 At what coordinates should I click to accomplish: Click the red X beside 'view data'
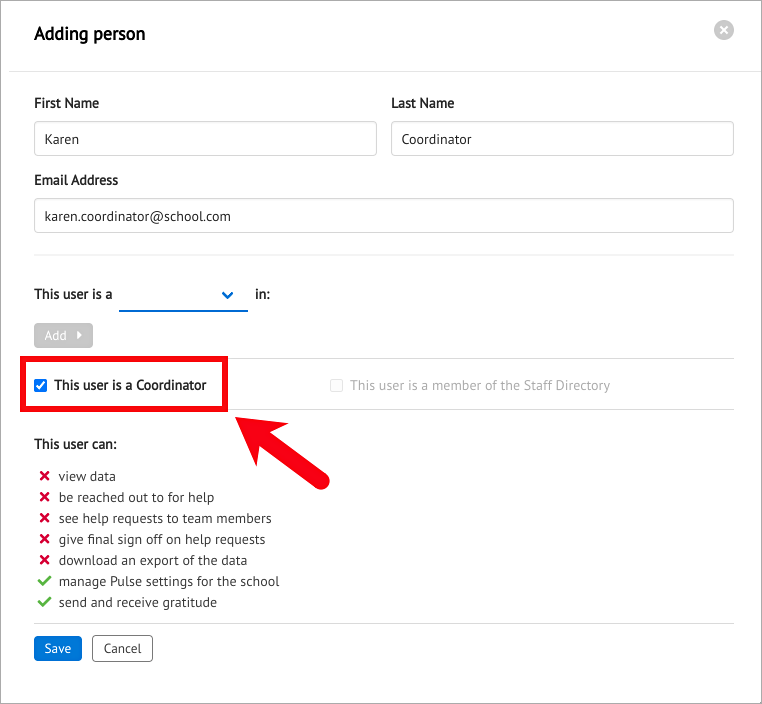[44, 476]
